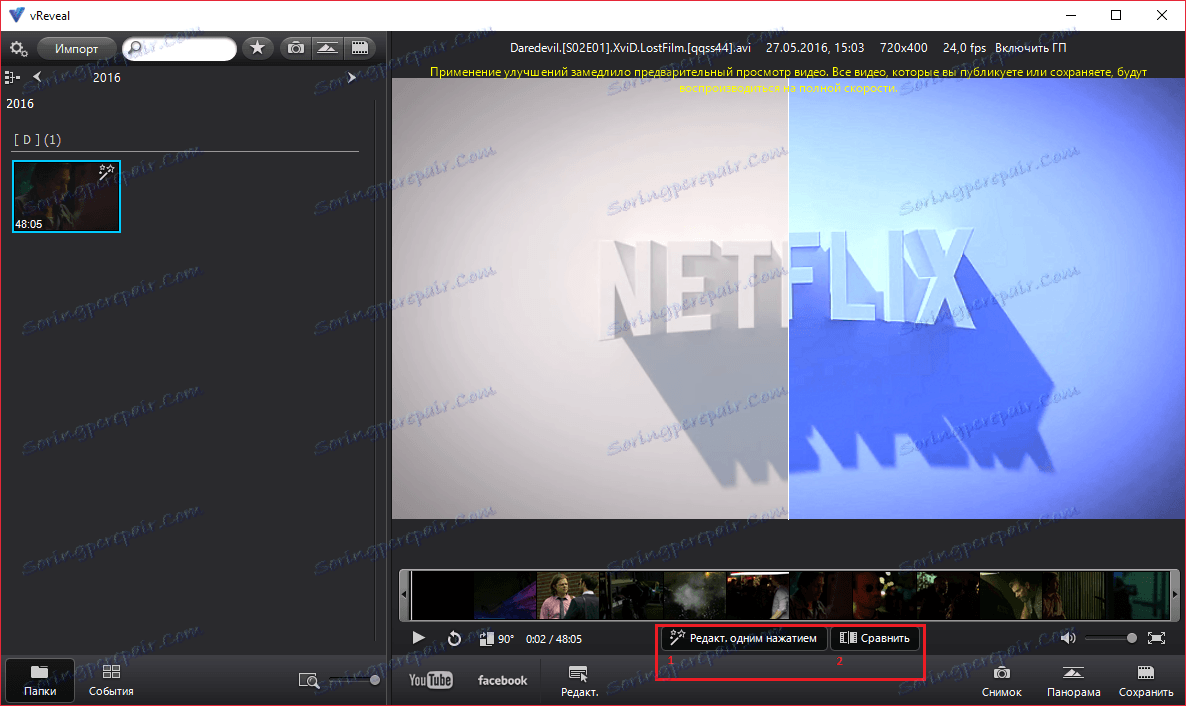This screenshot has width=1186, height=706.
Task: Adjust the thumbnail size slider
Action: (x=353, y=680)
